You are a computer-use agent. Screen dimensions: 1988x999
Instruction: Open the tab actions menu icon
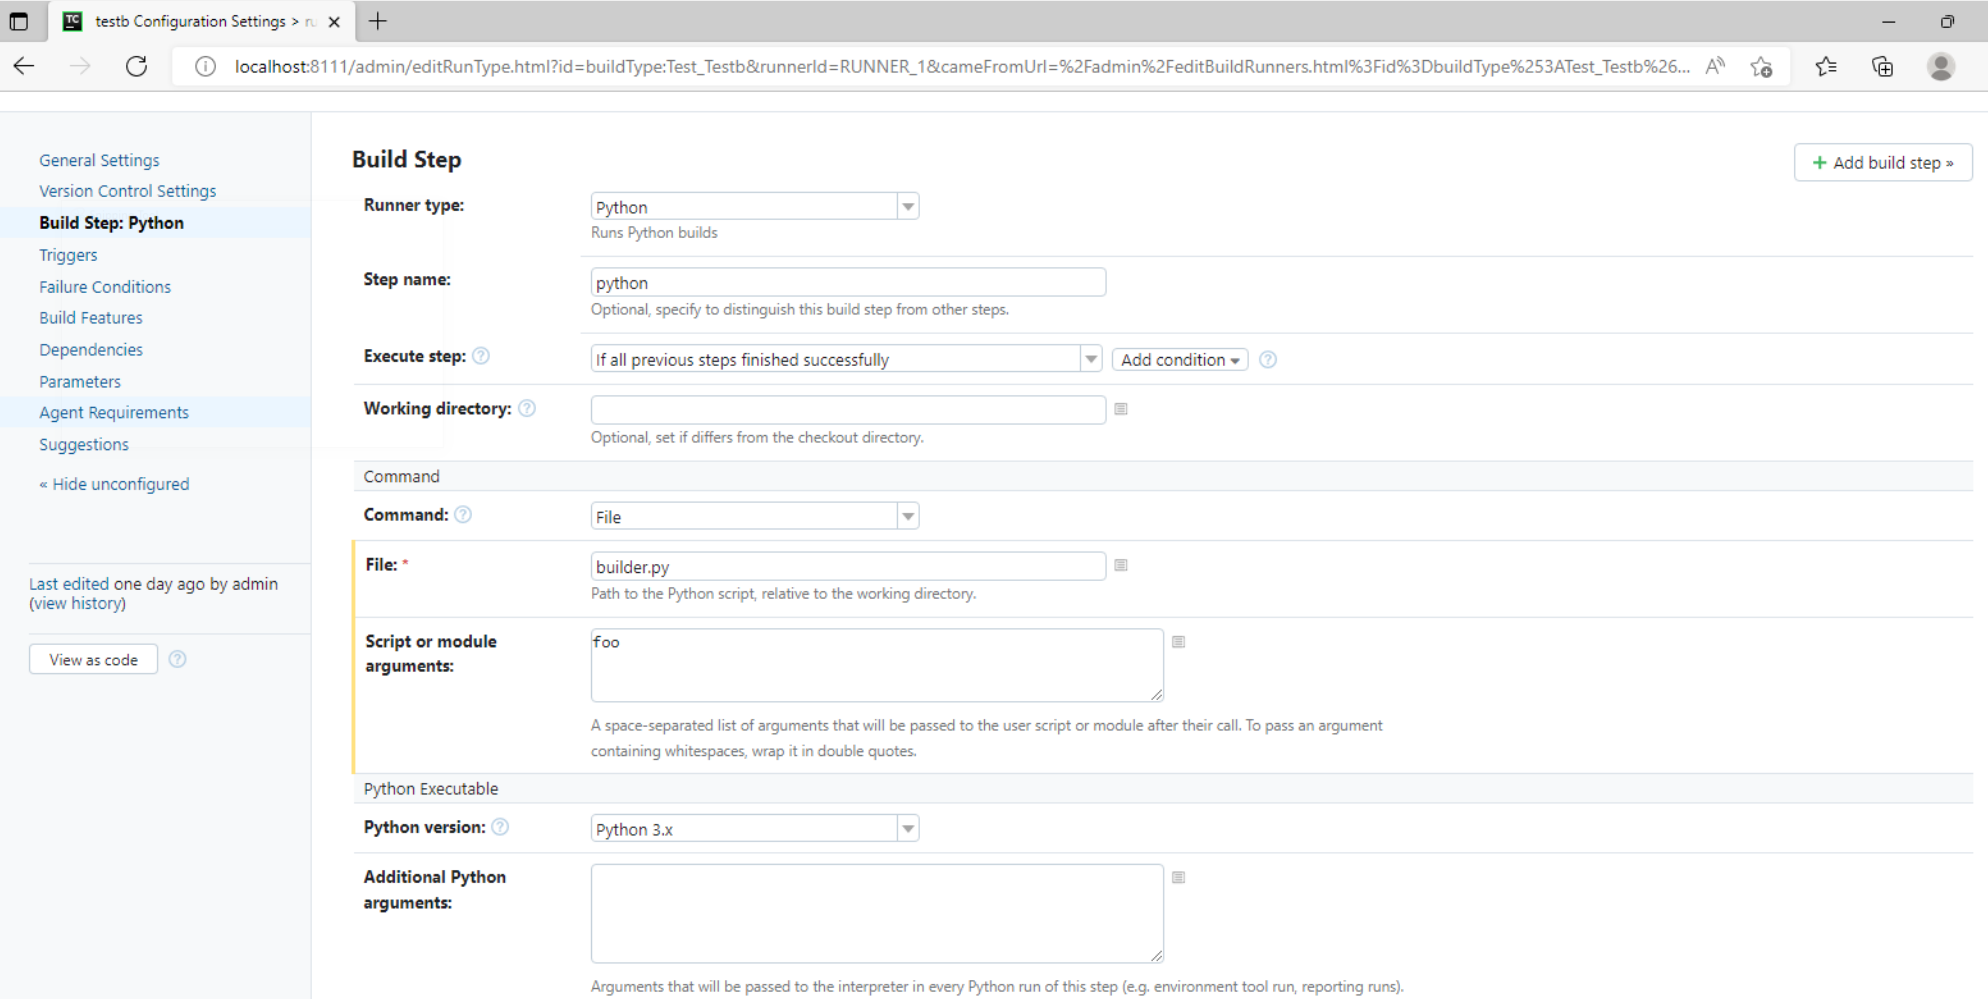coord(19,21)
